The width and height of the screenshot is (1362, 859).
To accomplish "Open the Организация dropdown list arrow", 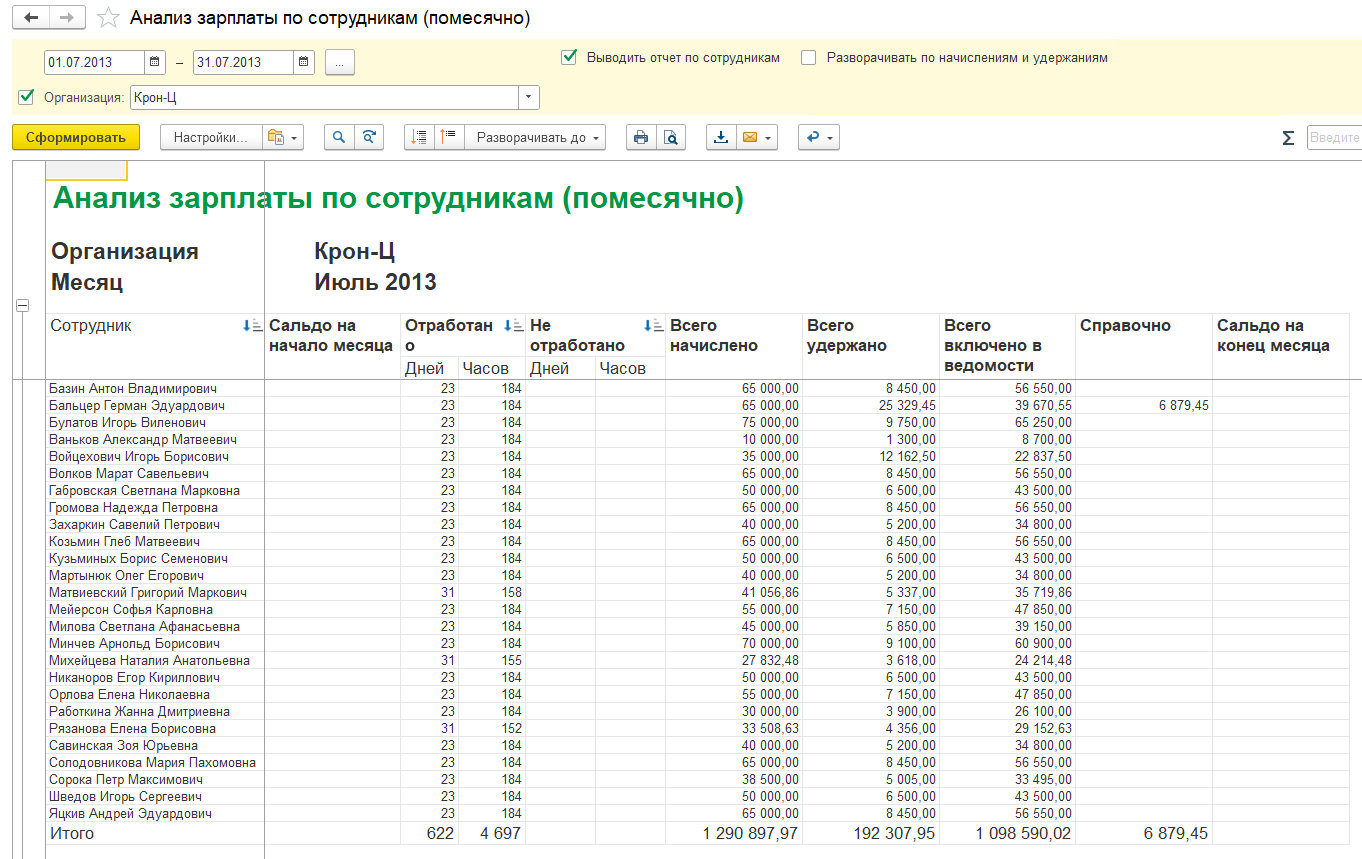I will click(528, 97).
